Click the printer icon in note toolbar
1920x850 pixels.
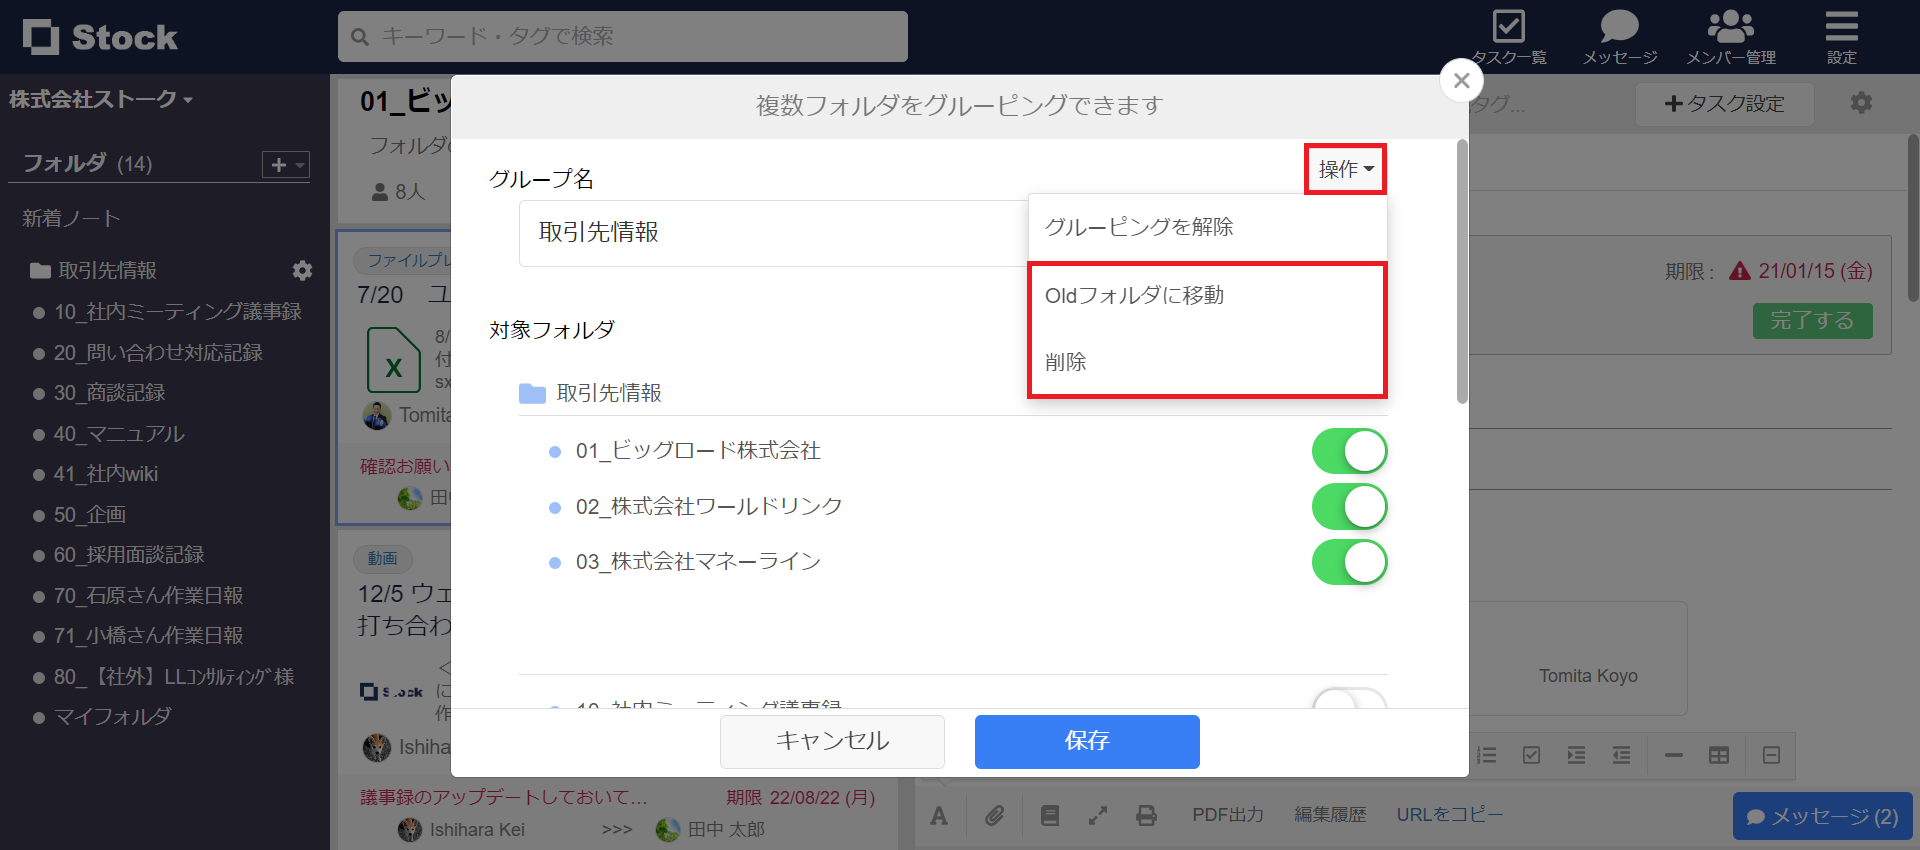pos(1146,816)
